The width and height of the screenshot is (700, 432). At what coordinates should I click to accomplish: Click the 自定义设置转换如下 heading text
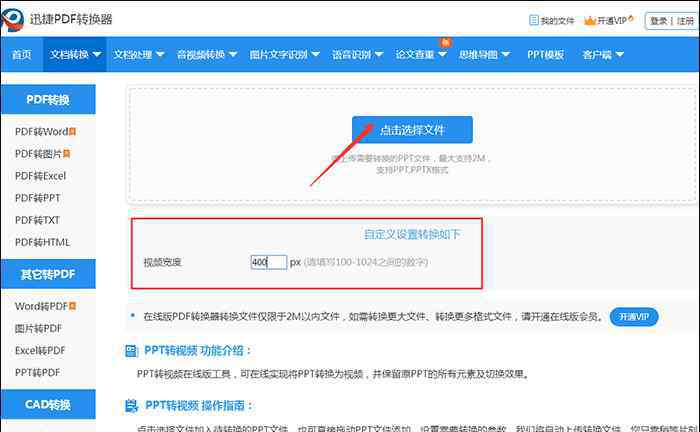412,234
